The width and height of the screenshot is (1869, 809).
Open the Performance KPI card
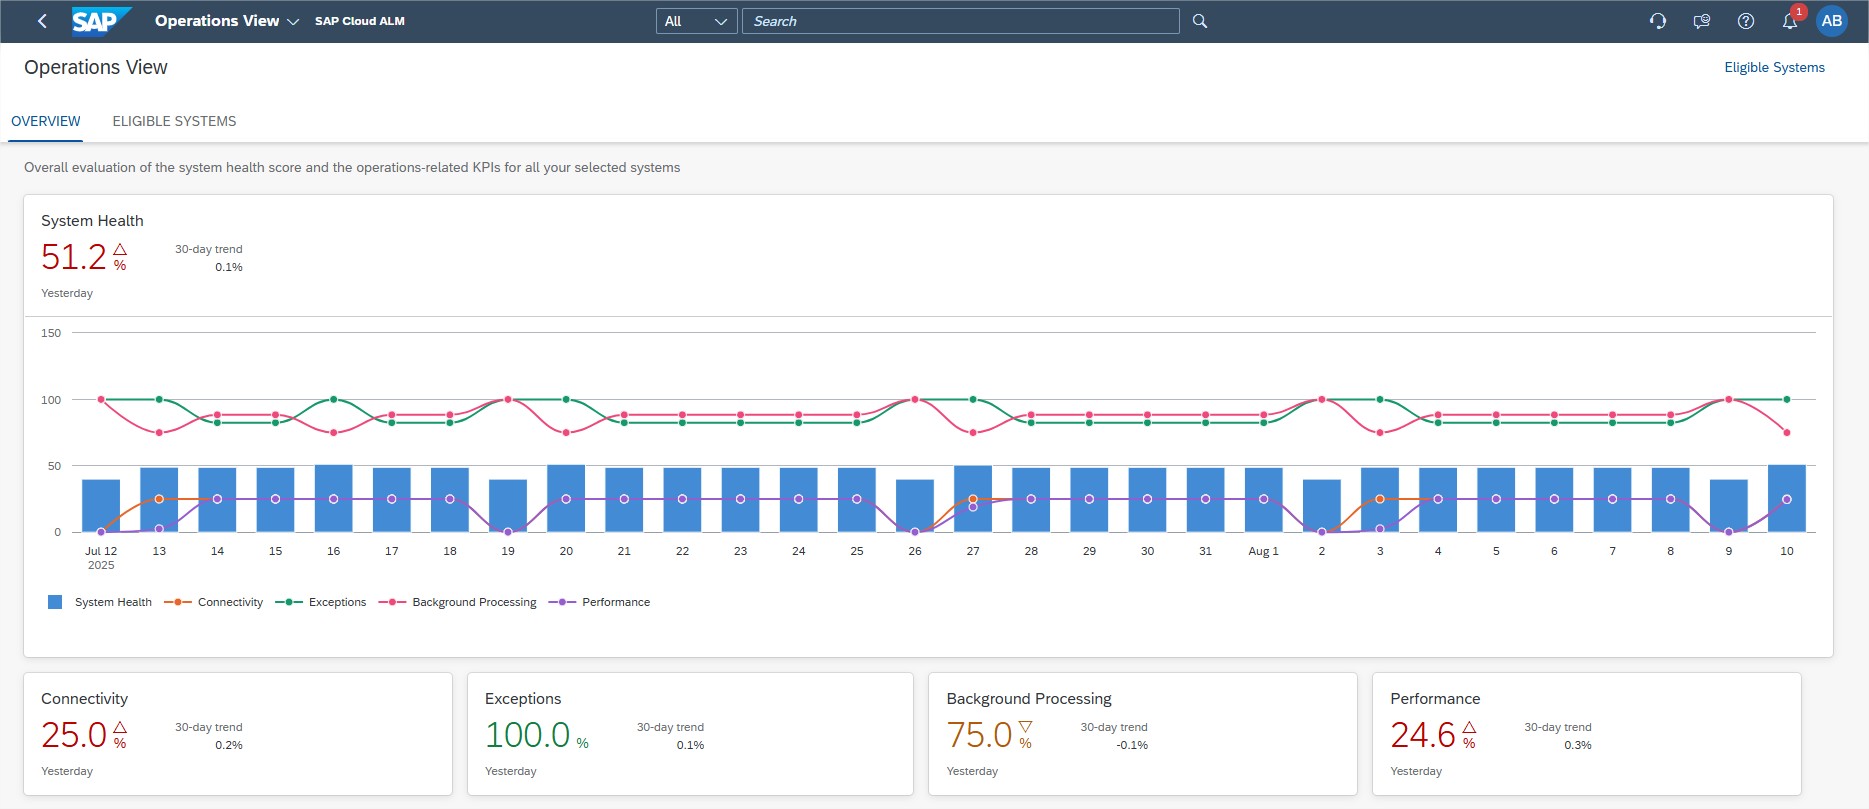(x=1585, y=733)
